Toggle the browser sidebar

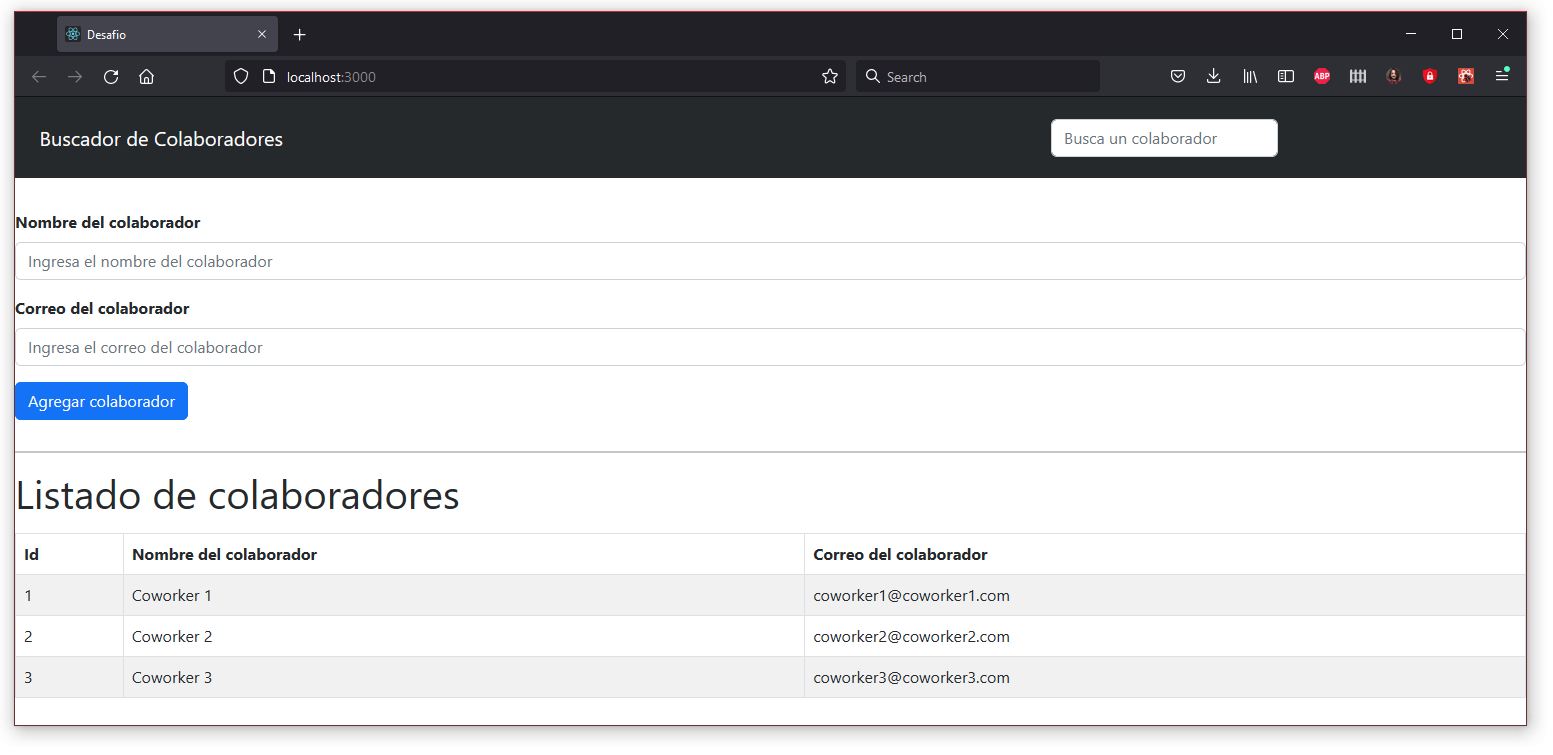click(1285, 75)
